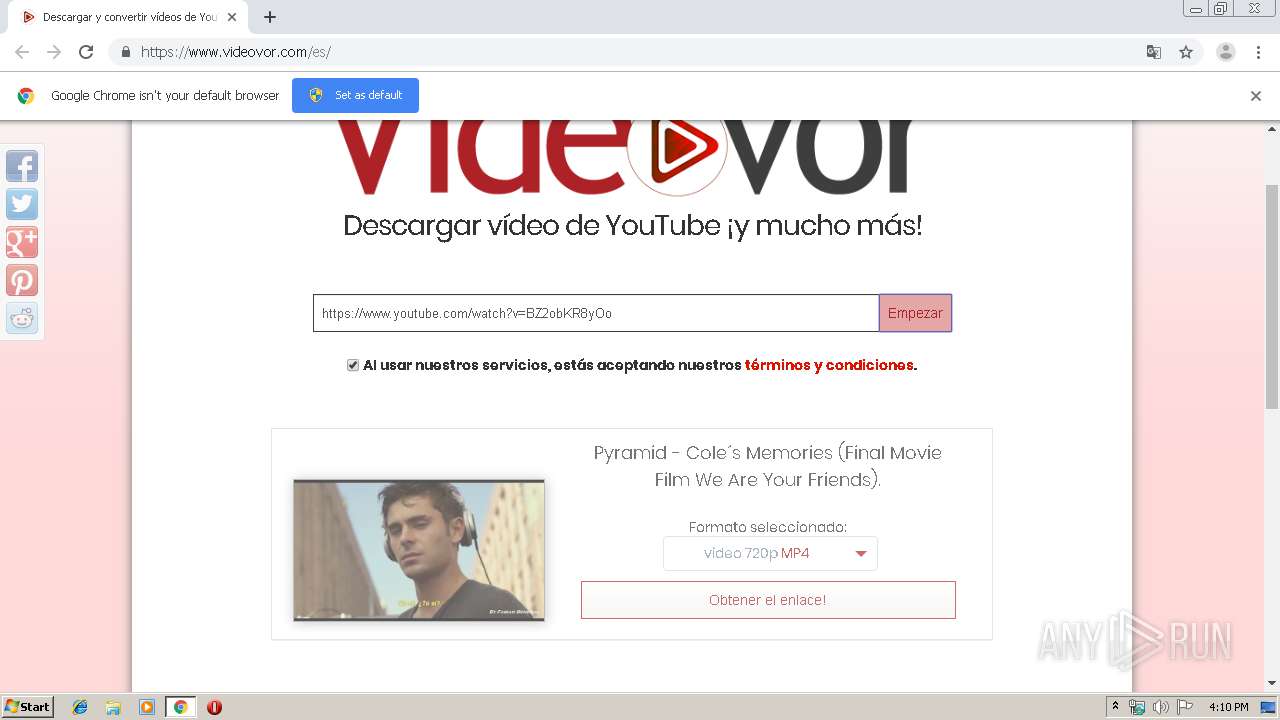This screenshot has height=720, width=1280.
Task: Click the taskbar clock showing 4:10 PM
Action: click(1228, 707)
